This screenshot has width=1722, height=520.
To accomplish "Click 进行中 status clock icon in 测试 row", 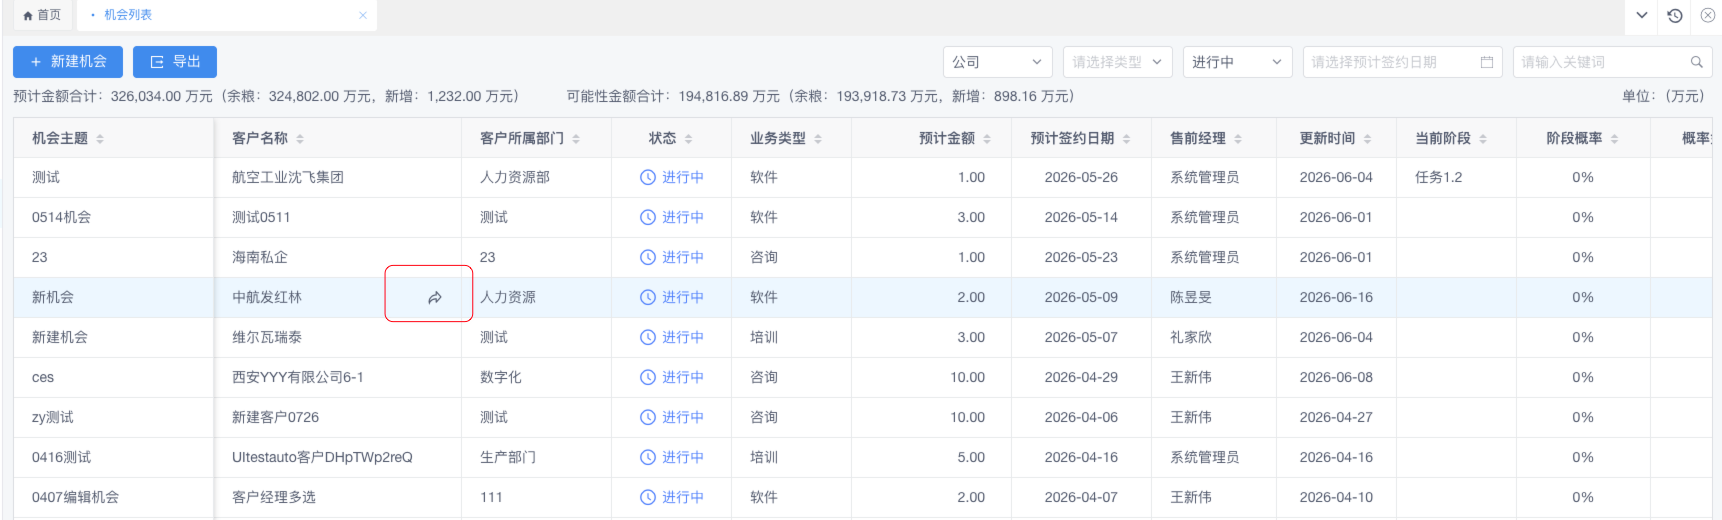I will click(x=648, y=177).
